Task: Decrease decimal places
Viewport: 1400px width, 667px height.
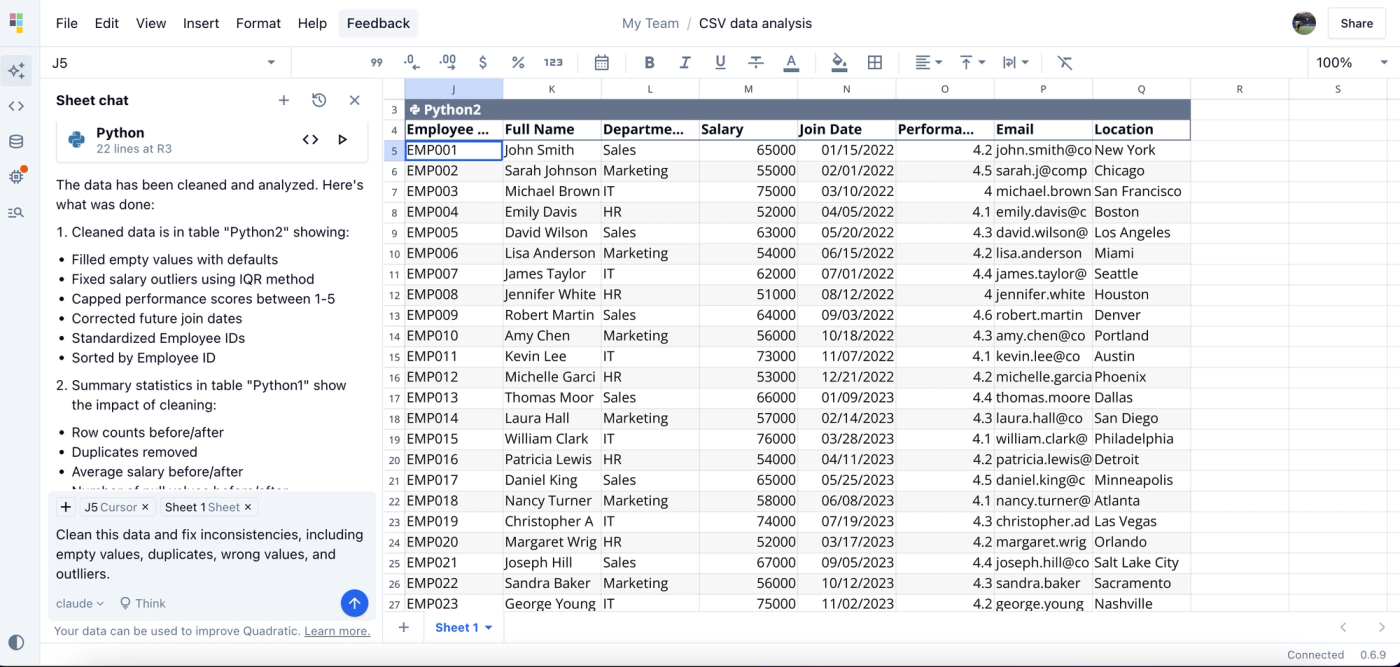Action: tap(411, 62)
